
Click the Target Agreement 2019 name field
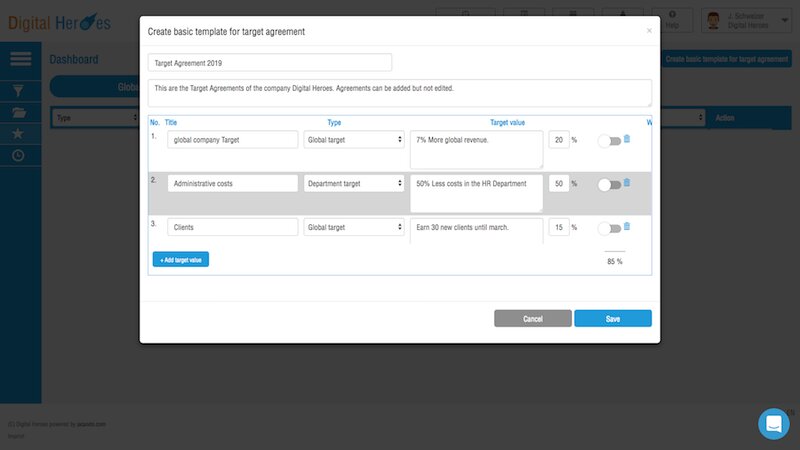[x=270, y=62]
